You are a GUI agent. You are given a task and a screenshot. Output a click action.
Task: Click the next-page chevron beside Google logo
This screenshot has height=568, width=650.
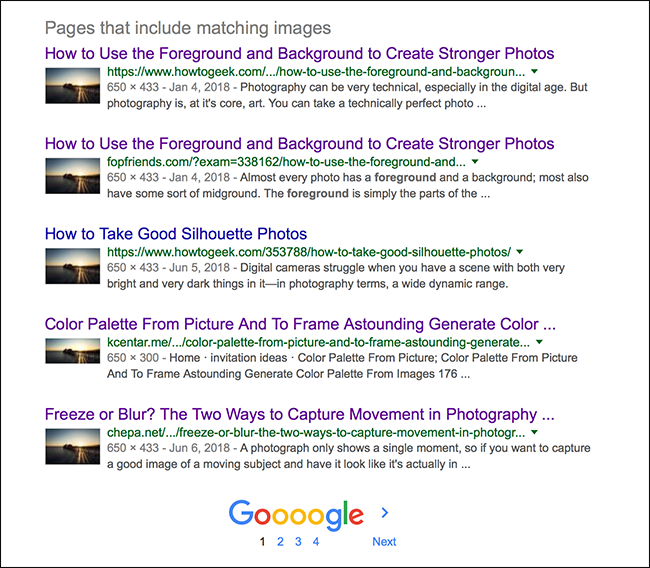click(385, 513)
